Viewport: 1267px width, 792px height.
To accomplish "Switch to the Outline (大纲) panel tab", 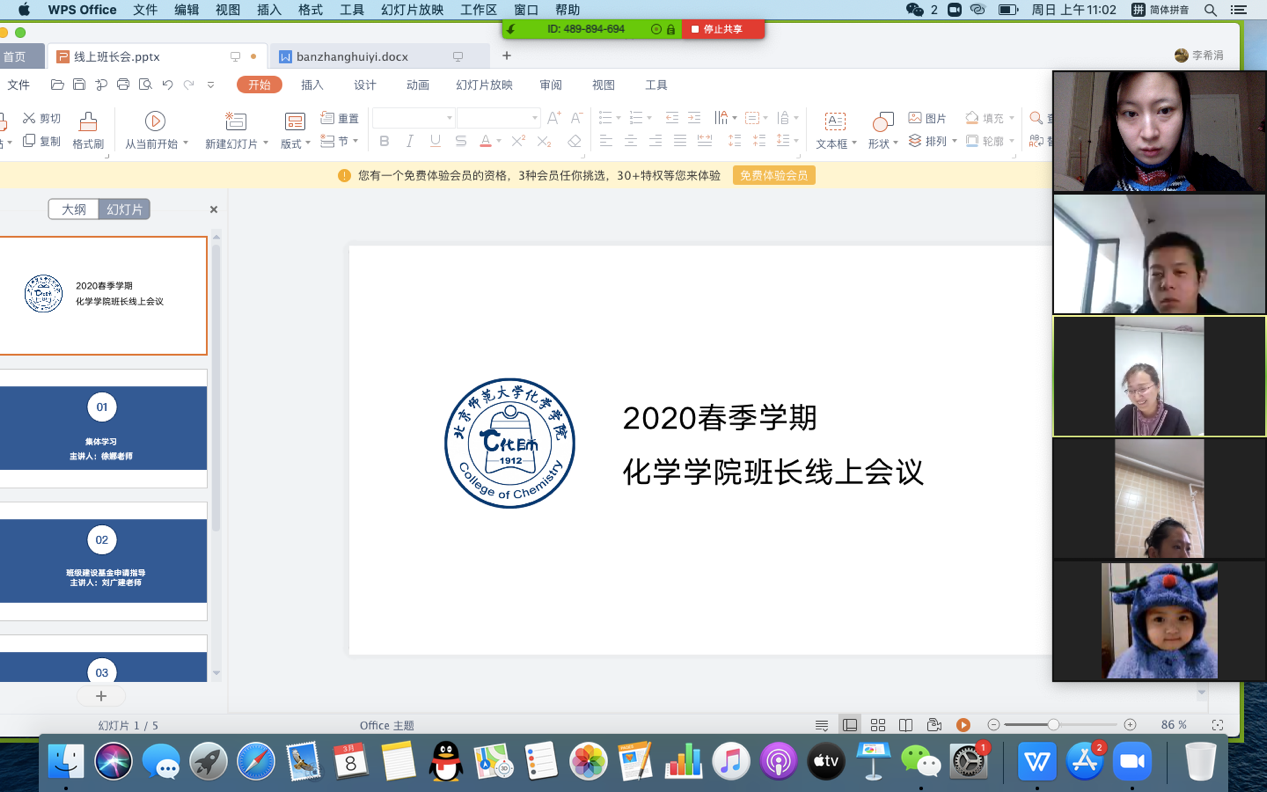I will (74, 209).
